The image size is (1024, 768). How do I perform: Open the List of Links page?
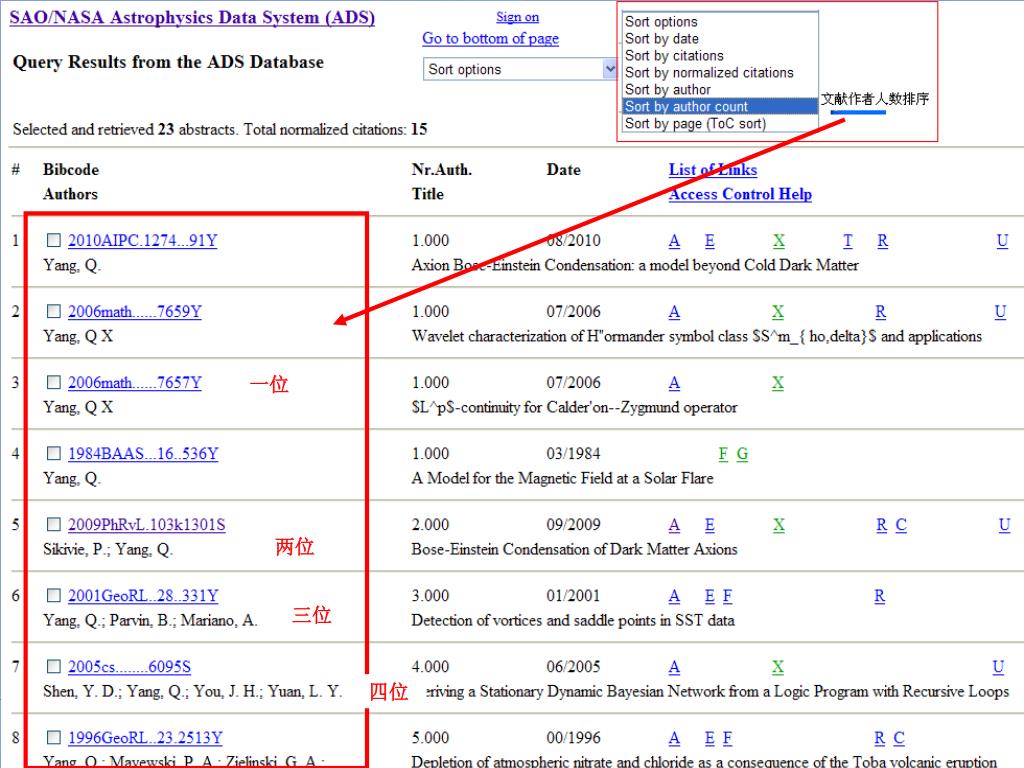pyautogui.click(x=712, y=170)
